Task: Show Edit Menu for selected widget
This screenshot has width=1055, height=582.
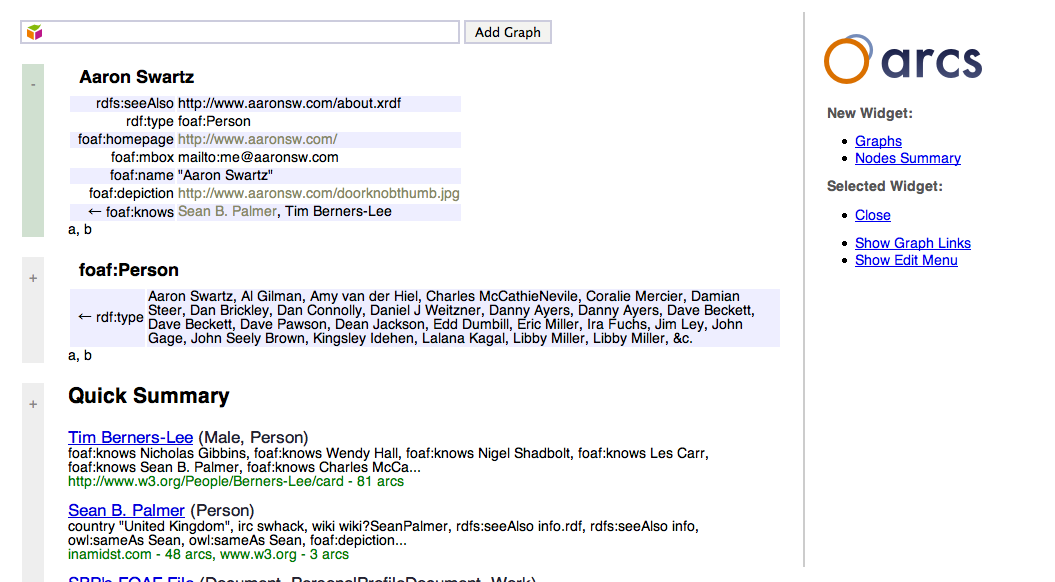Action: (x=906, y=260)
